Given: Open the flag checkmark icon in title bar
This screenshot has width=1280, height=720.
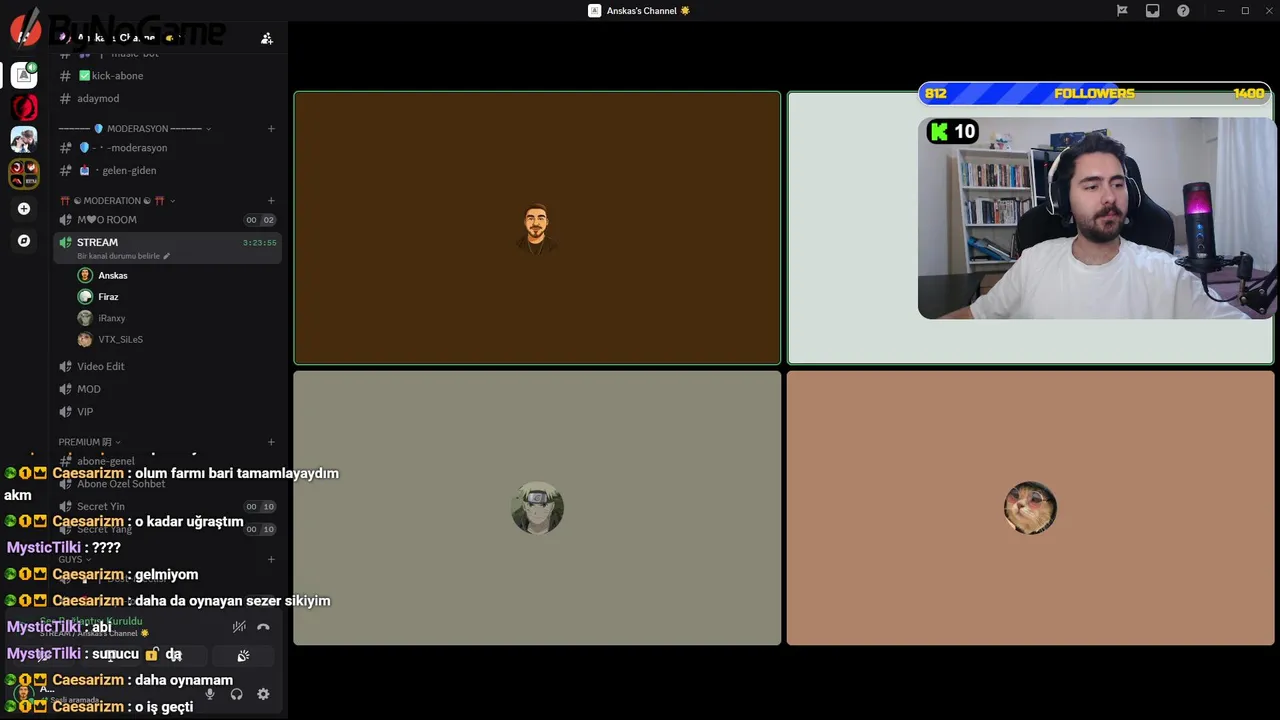Looking at the screenshot, I should [x=1122, y=11].
